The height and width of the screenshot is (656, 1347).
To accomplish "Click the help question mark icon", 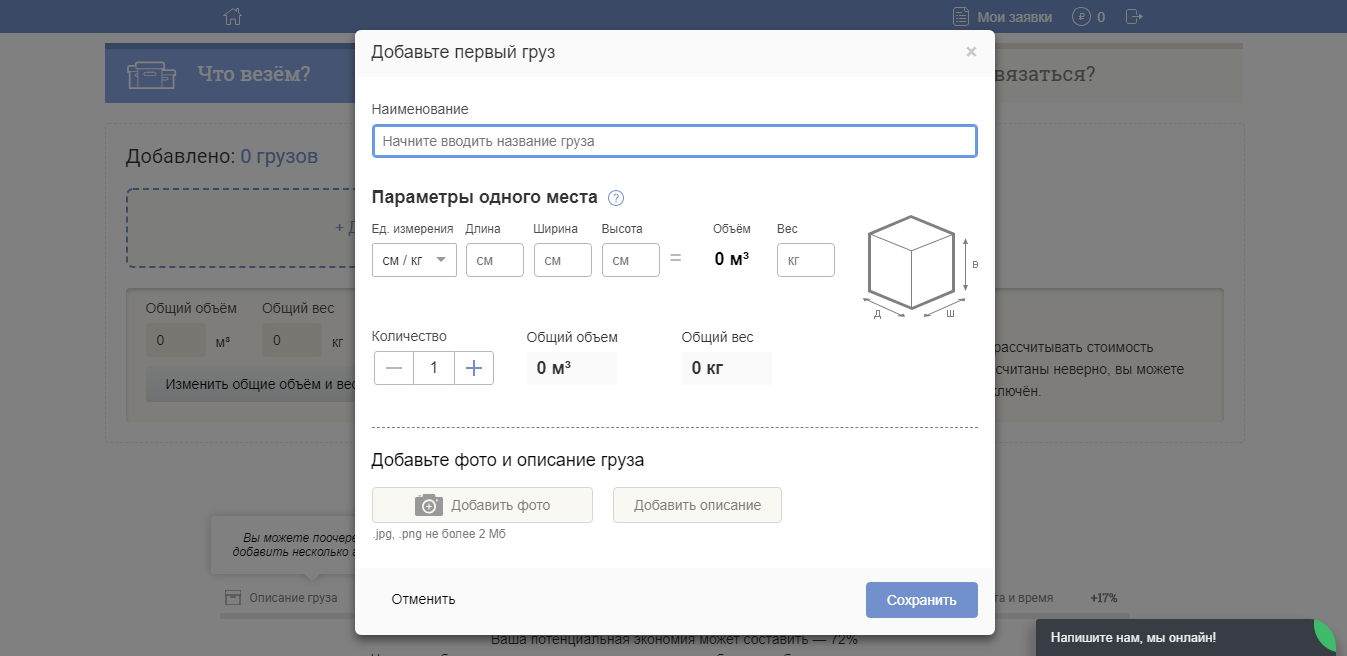I will [x=616, y=198].
